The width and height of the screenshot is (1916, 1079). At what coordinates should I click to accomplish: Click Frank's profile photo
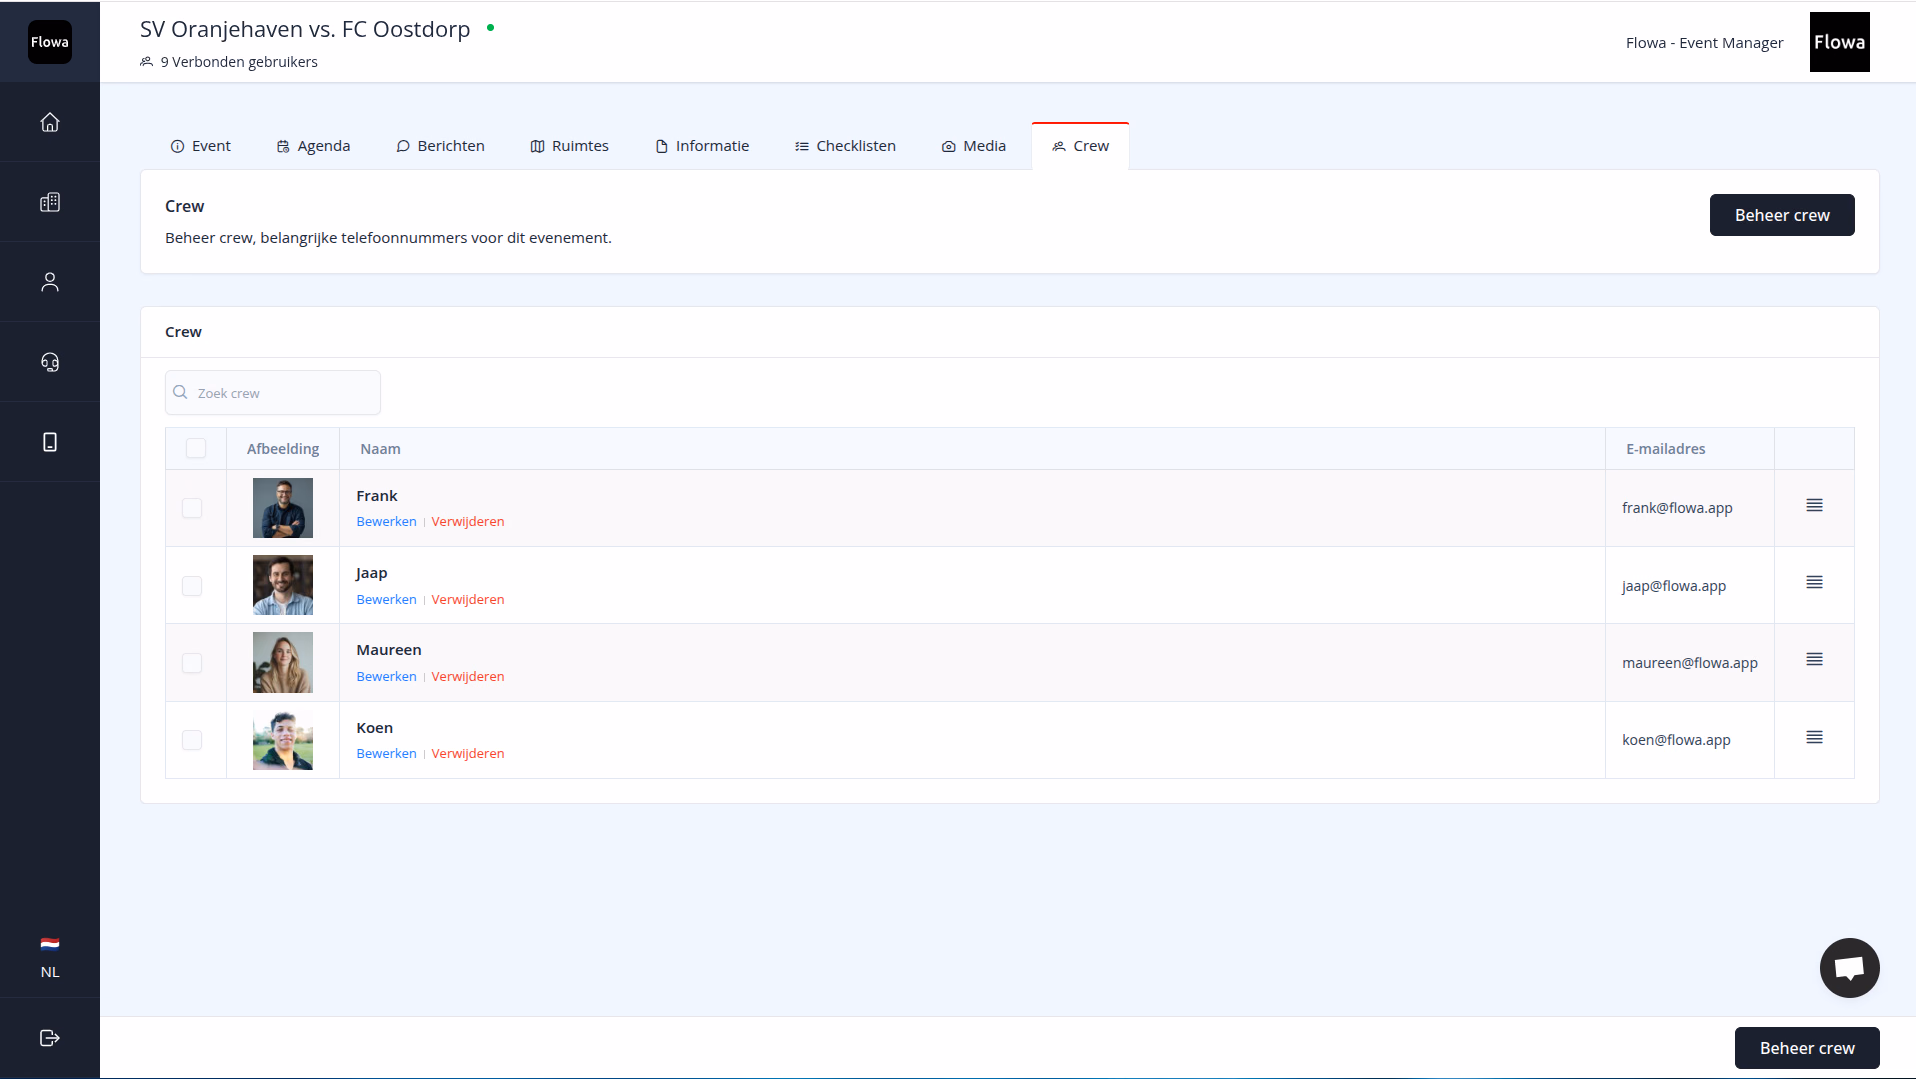(x=283, y=508)
